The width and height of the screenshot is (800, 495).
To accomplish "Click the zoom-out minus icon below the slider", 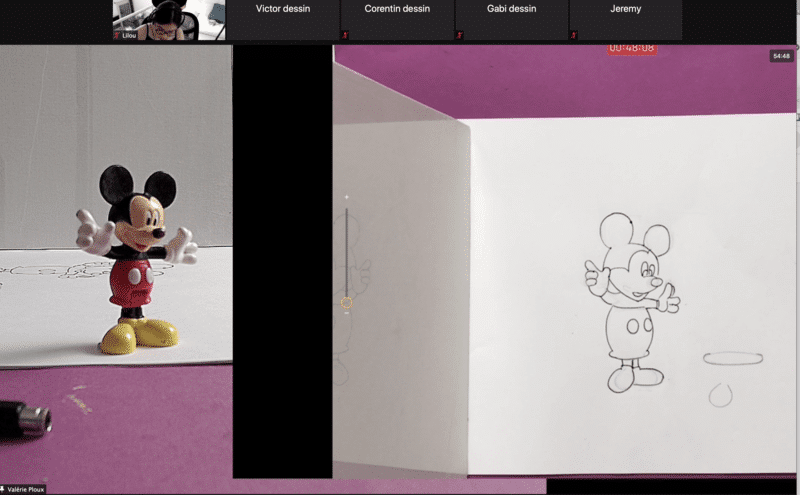I will pyautogui.click(x=346, y=313).
